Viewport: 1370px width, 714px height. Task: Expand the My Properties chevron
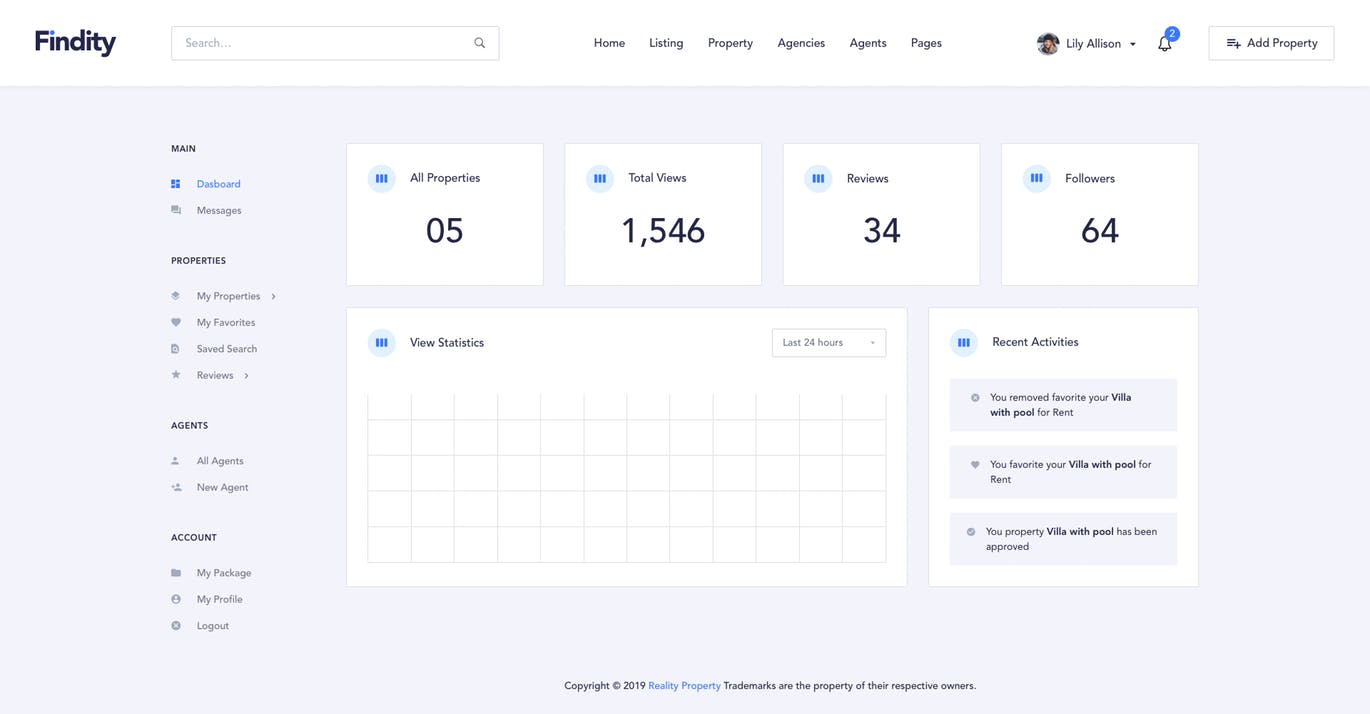pos(272,296)
